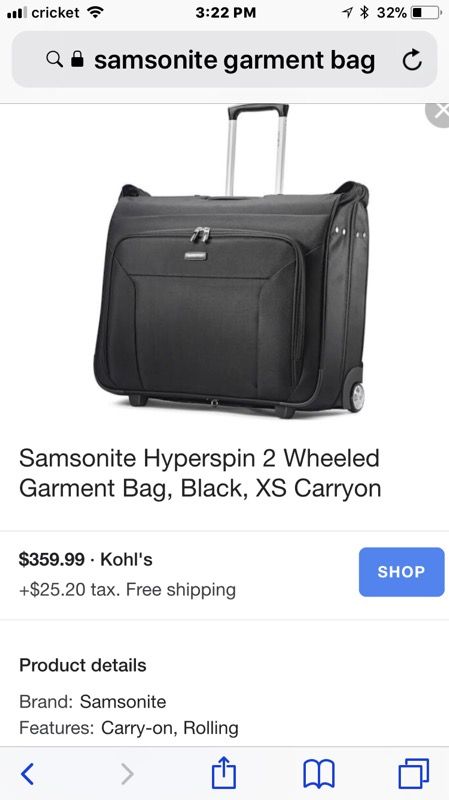Open the tabs overview icon

pos(414,773)
